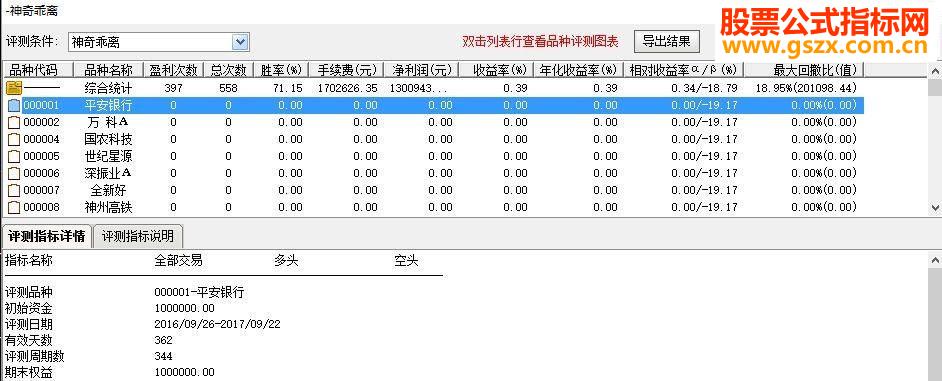Click the 558 total trades value
The width and height of the screenshot is (942, 381).
point(228,88)
